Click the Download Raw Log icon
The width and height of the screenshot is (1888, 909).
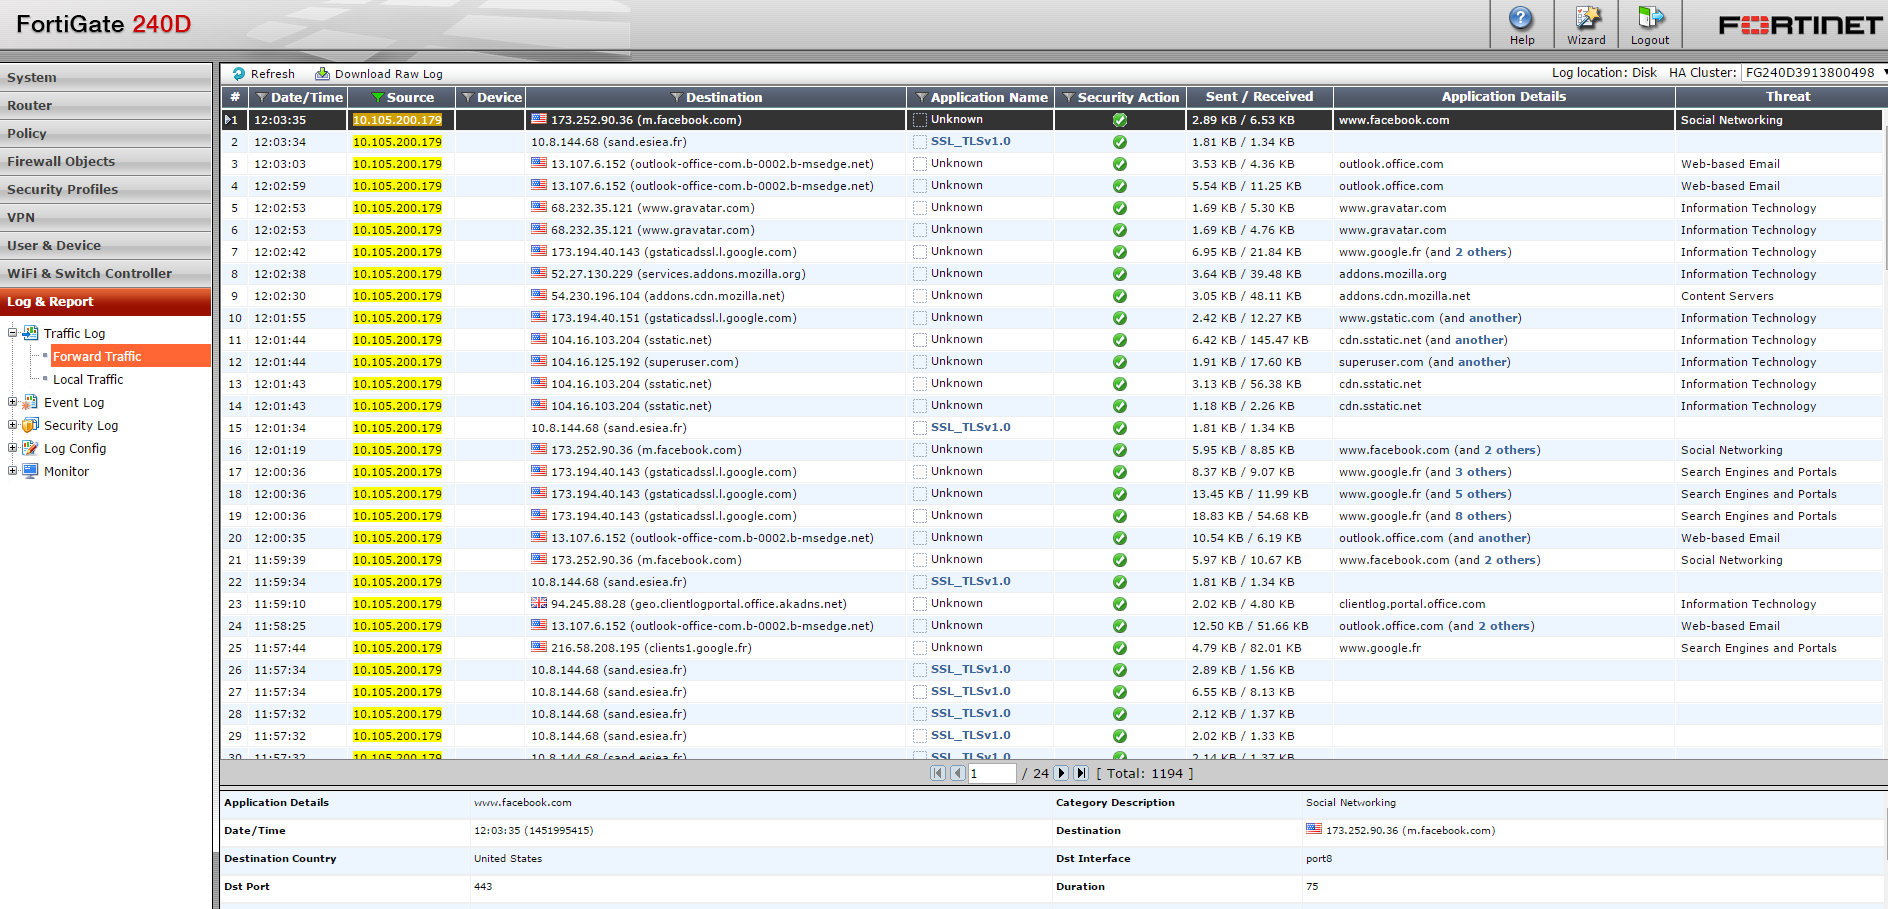322,74
